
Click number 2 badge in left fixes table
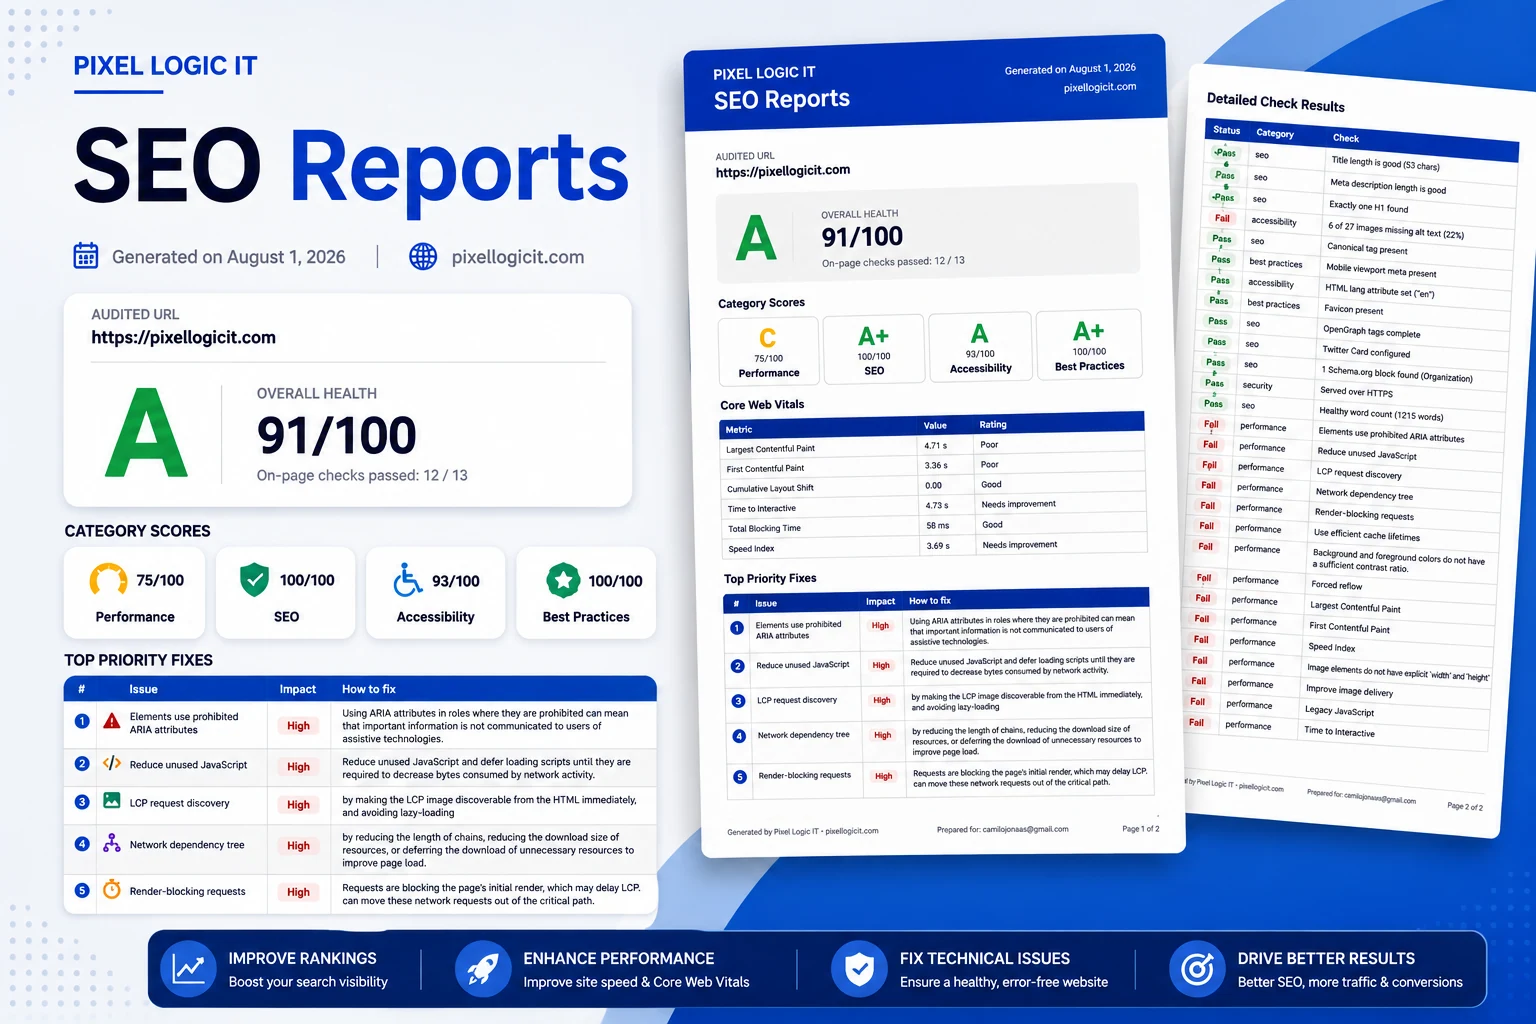82,764
